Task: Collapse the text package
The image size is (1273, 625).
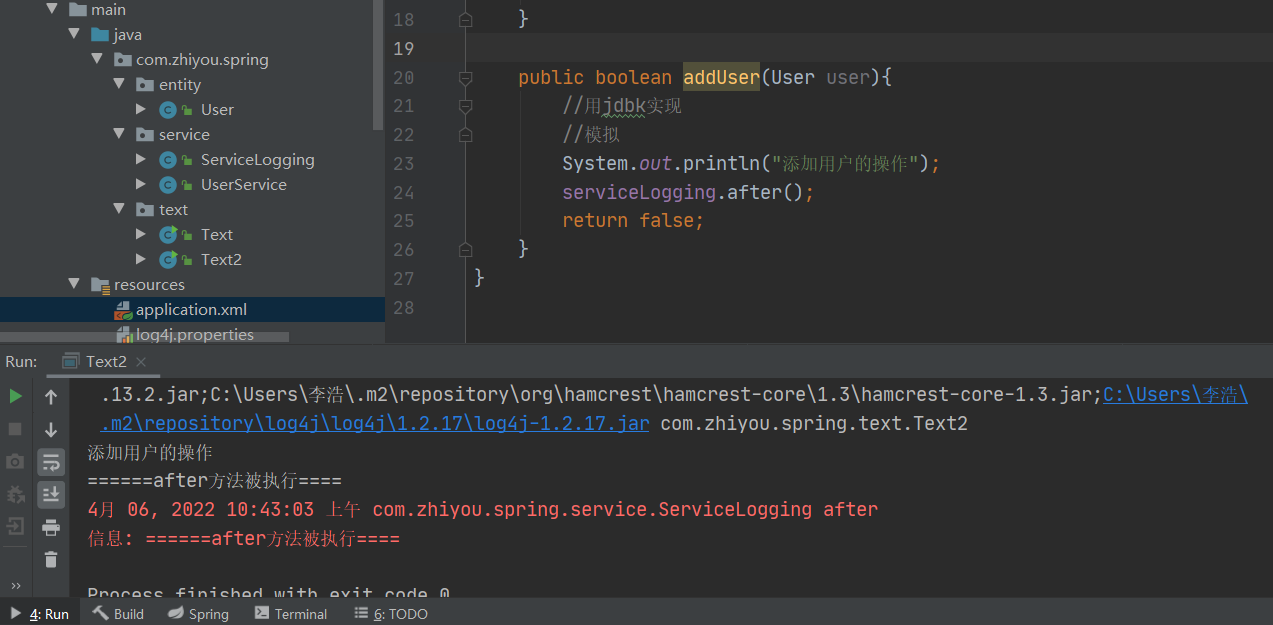Action: pyautogui.click(x=119, y=209)
